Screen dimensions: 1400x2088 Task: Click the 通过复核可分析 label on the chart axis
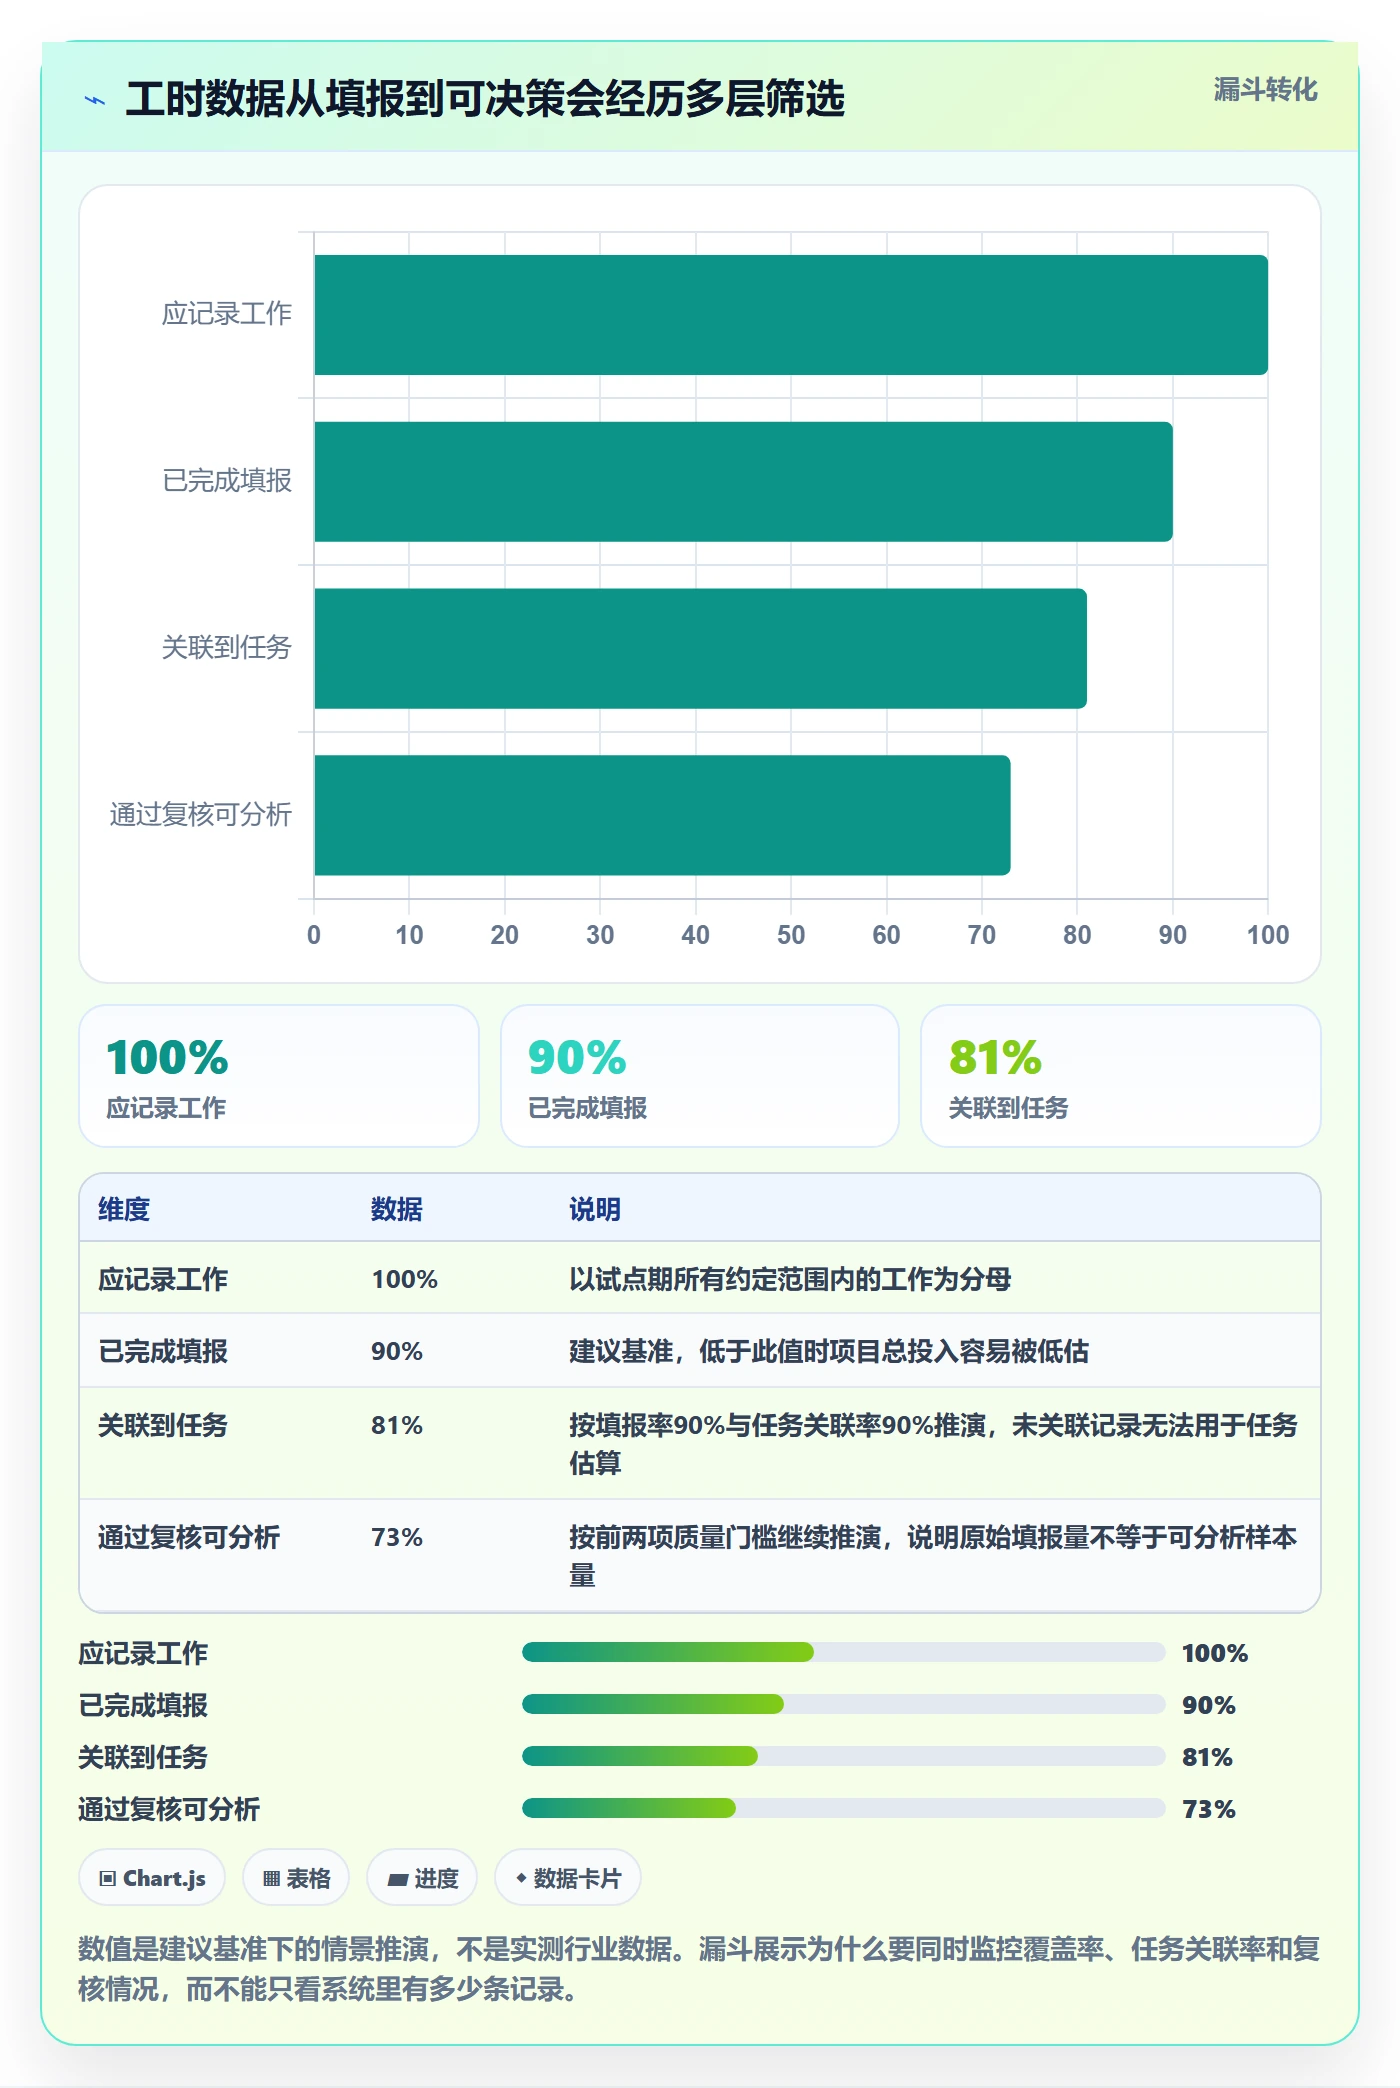(x=201, y=815)
